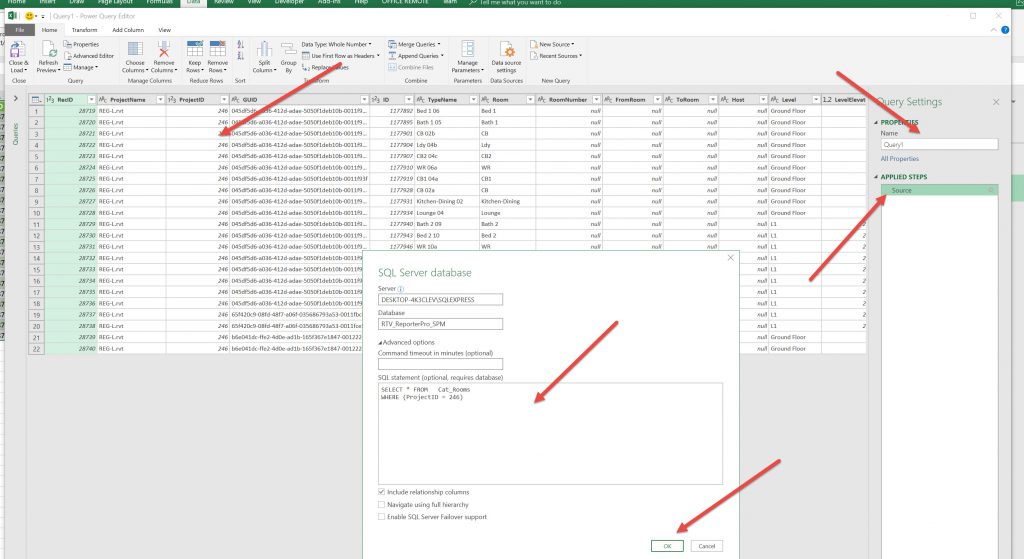Enable Navigate using full hierarchy
The image size is (1024, 559).
click(382, 504)
